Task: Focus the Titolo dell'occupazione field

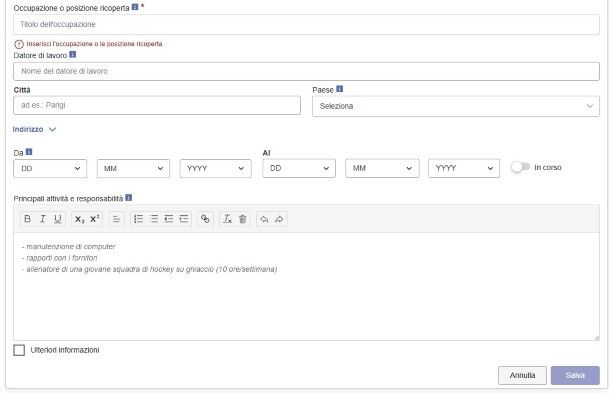Action: point(306,24)
